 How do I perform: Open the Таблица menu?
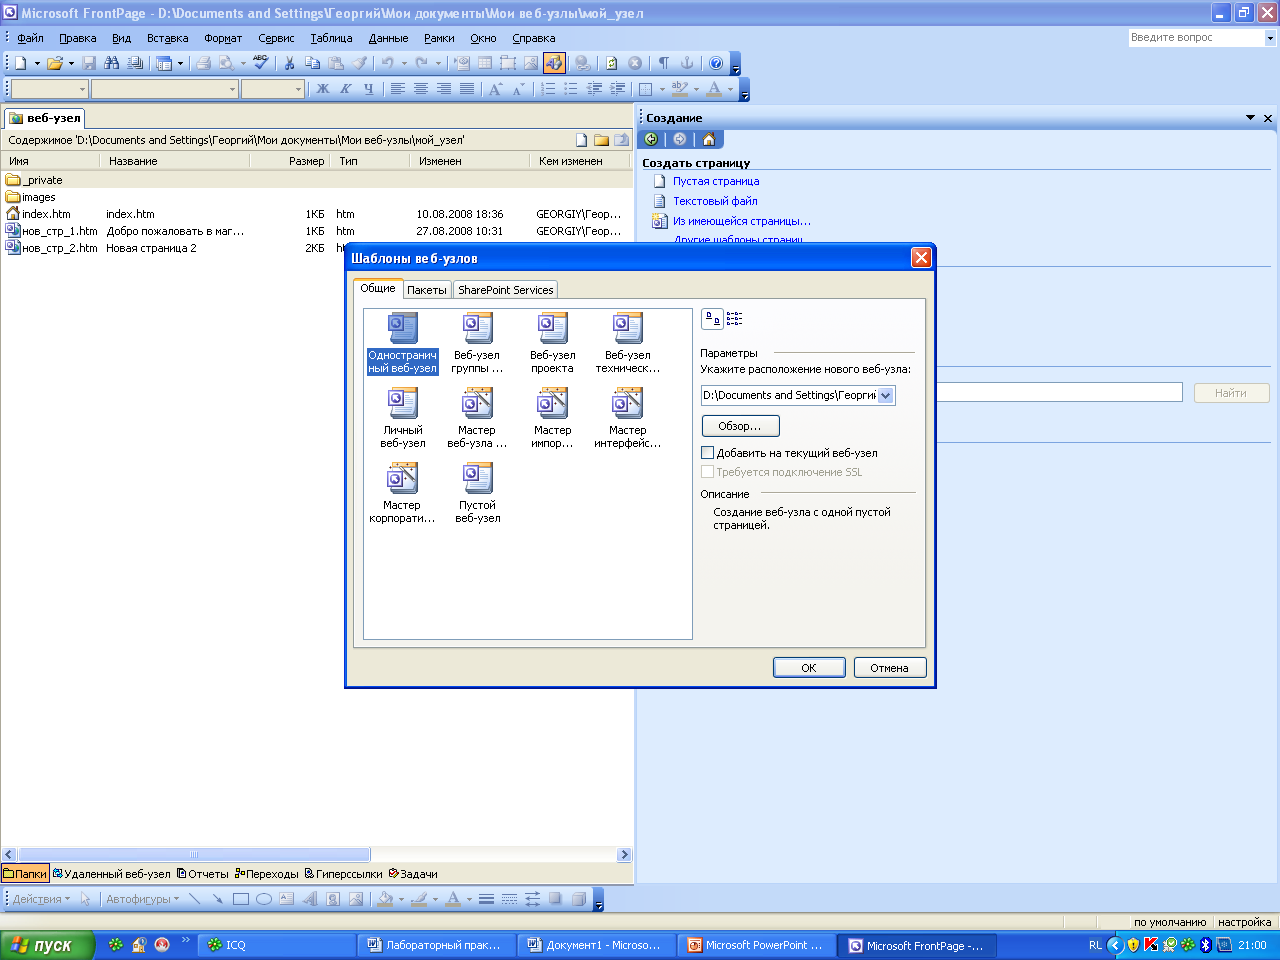pyautogui.click(x=331, y=38)
